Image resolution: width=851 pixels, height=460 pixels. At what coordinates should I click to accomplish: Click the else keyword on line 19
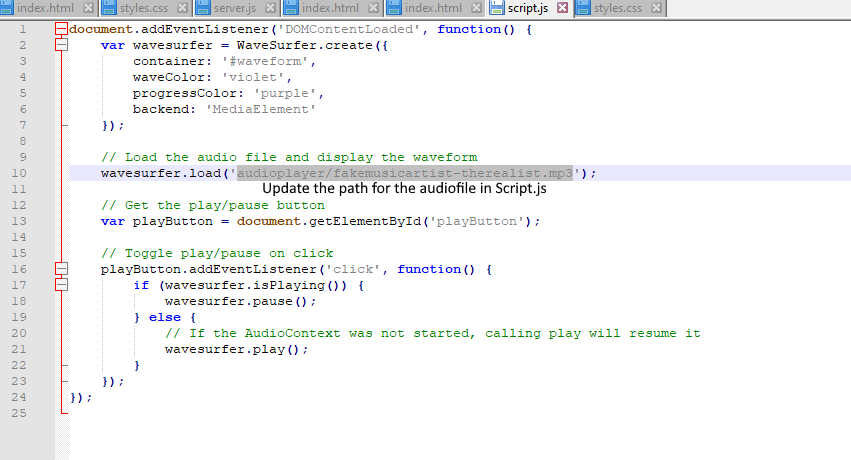tap(165, 317)
